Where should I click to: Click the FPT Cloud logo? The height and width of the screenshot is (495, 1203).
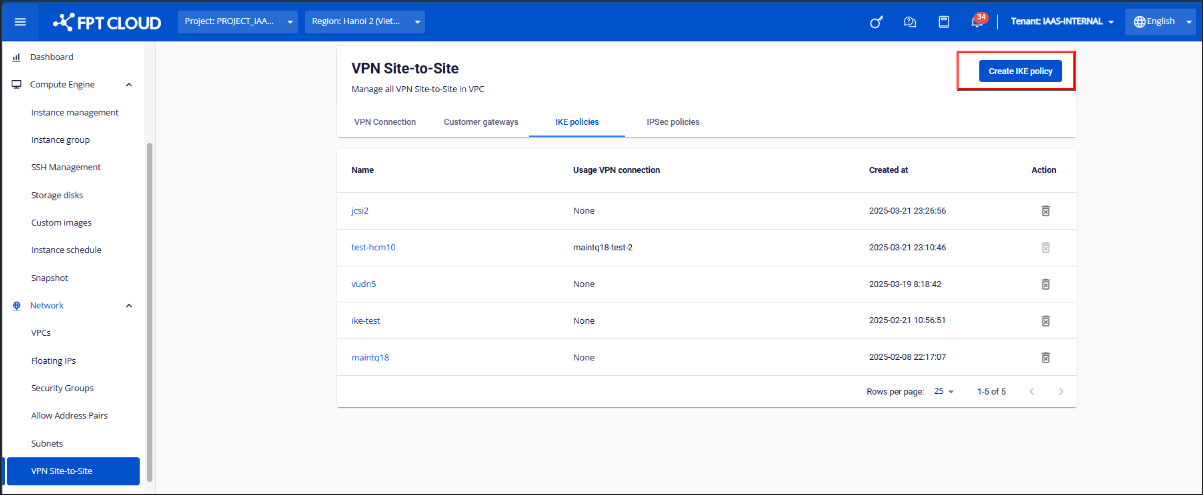pyautogui.click(x=107, y=22)
